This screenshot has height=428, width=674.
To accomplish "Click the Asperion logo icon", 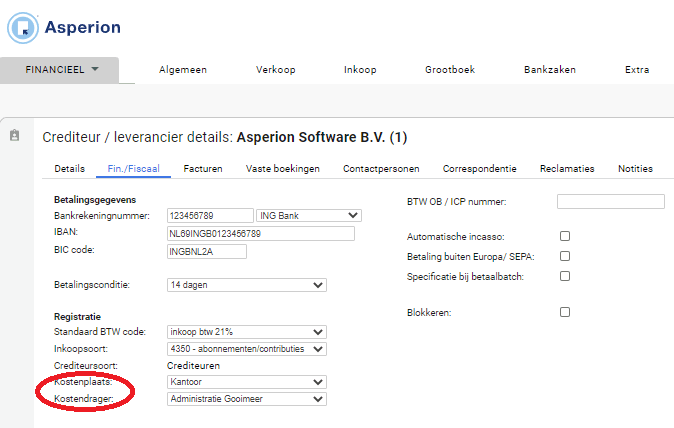I will click(x=23, y=28).
